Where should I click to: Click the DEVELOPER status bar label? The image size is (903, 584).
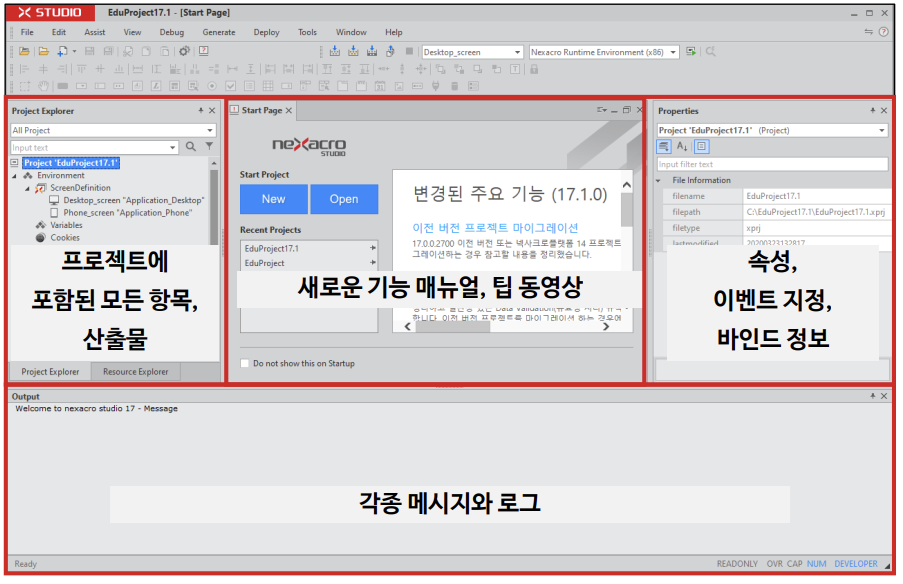click(x=856, y=563)
